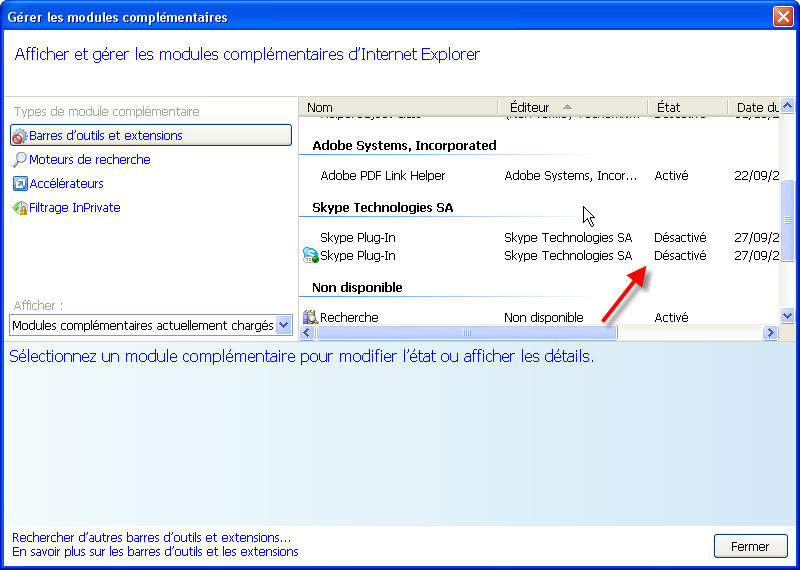Screen dimensions: 800x570
Task: Select the first Skype Plug-In entry
Action: coord(539,238)
